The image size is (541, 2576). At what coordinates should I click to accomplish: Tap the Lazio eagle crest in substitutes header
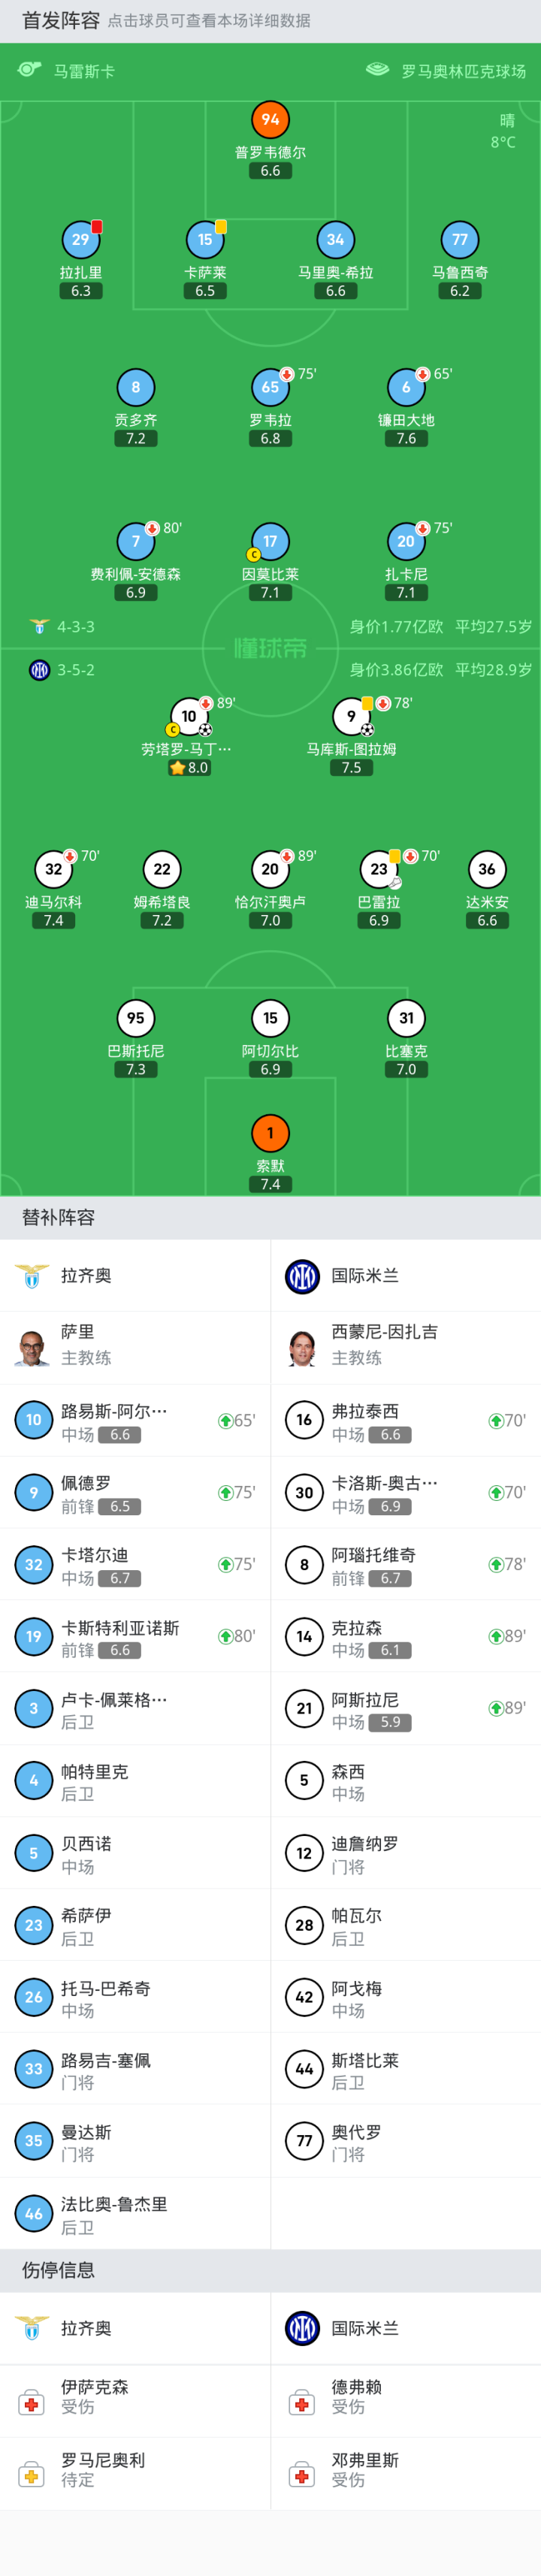point(32,1276)
